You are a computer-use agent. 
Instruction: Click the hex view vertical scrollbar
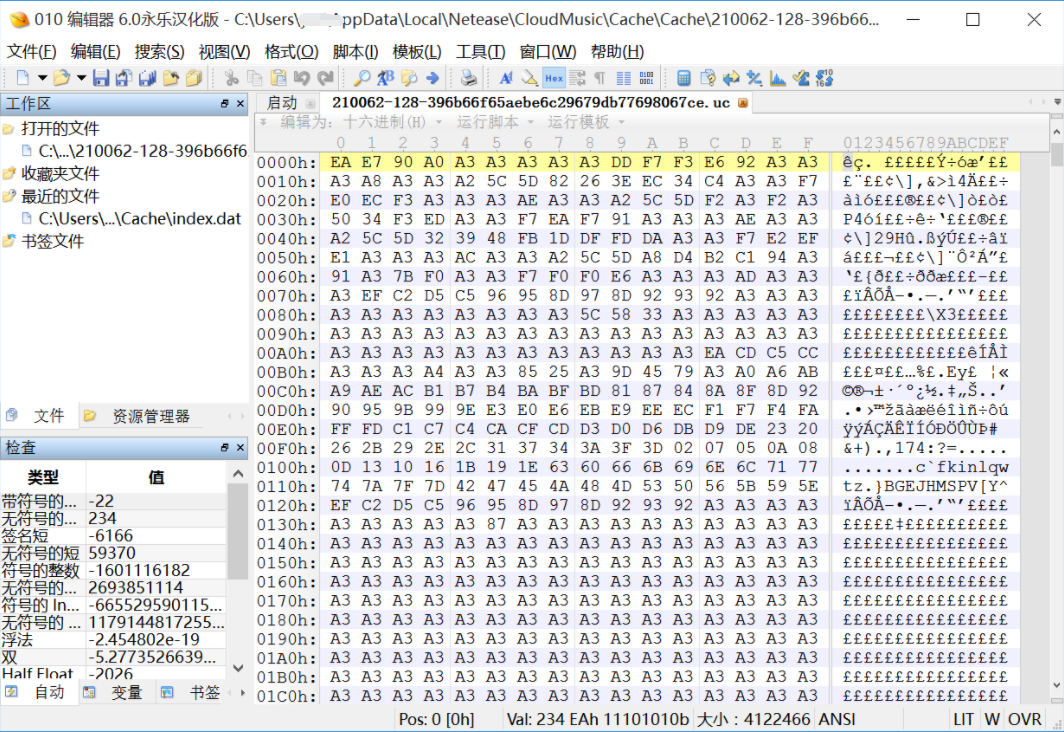[1057, 407]
